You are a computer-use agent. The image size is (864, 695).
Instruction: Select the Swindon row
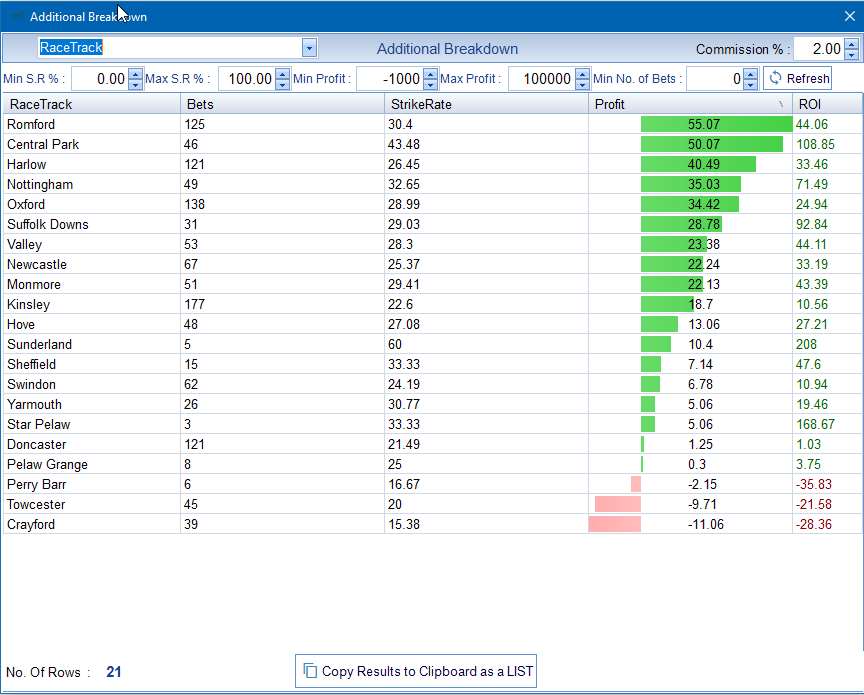433,384
